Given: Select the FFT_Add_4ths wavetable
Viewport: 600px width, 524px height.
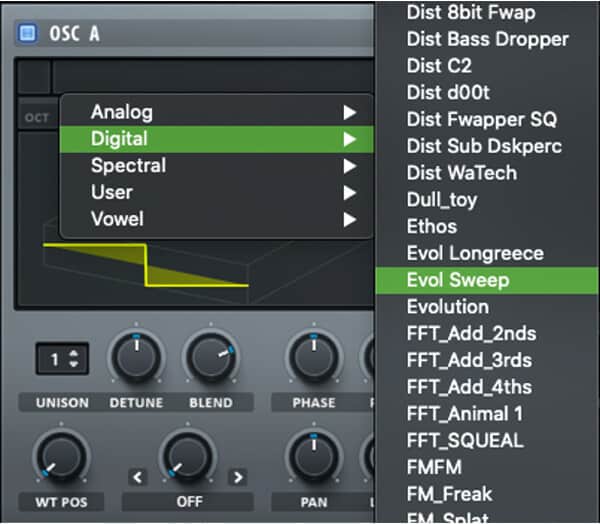Looking at the screenshot, I should (487, 387).
